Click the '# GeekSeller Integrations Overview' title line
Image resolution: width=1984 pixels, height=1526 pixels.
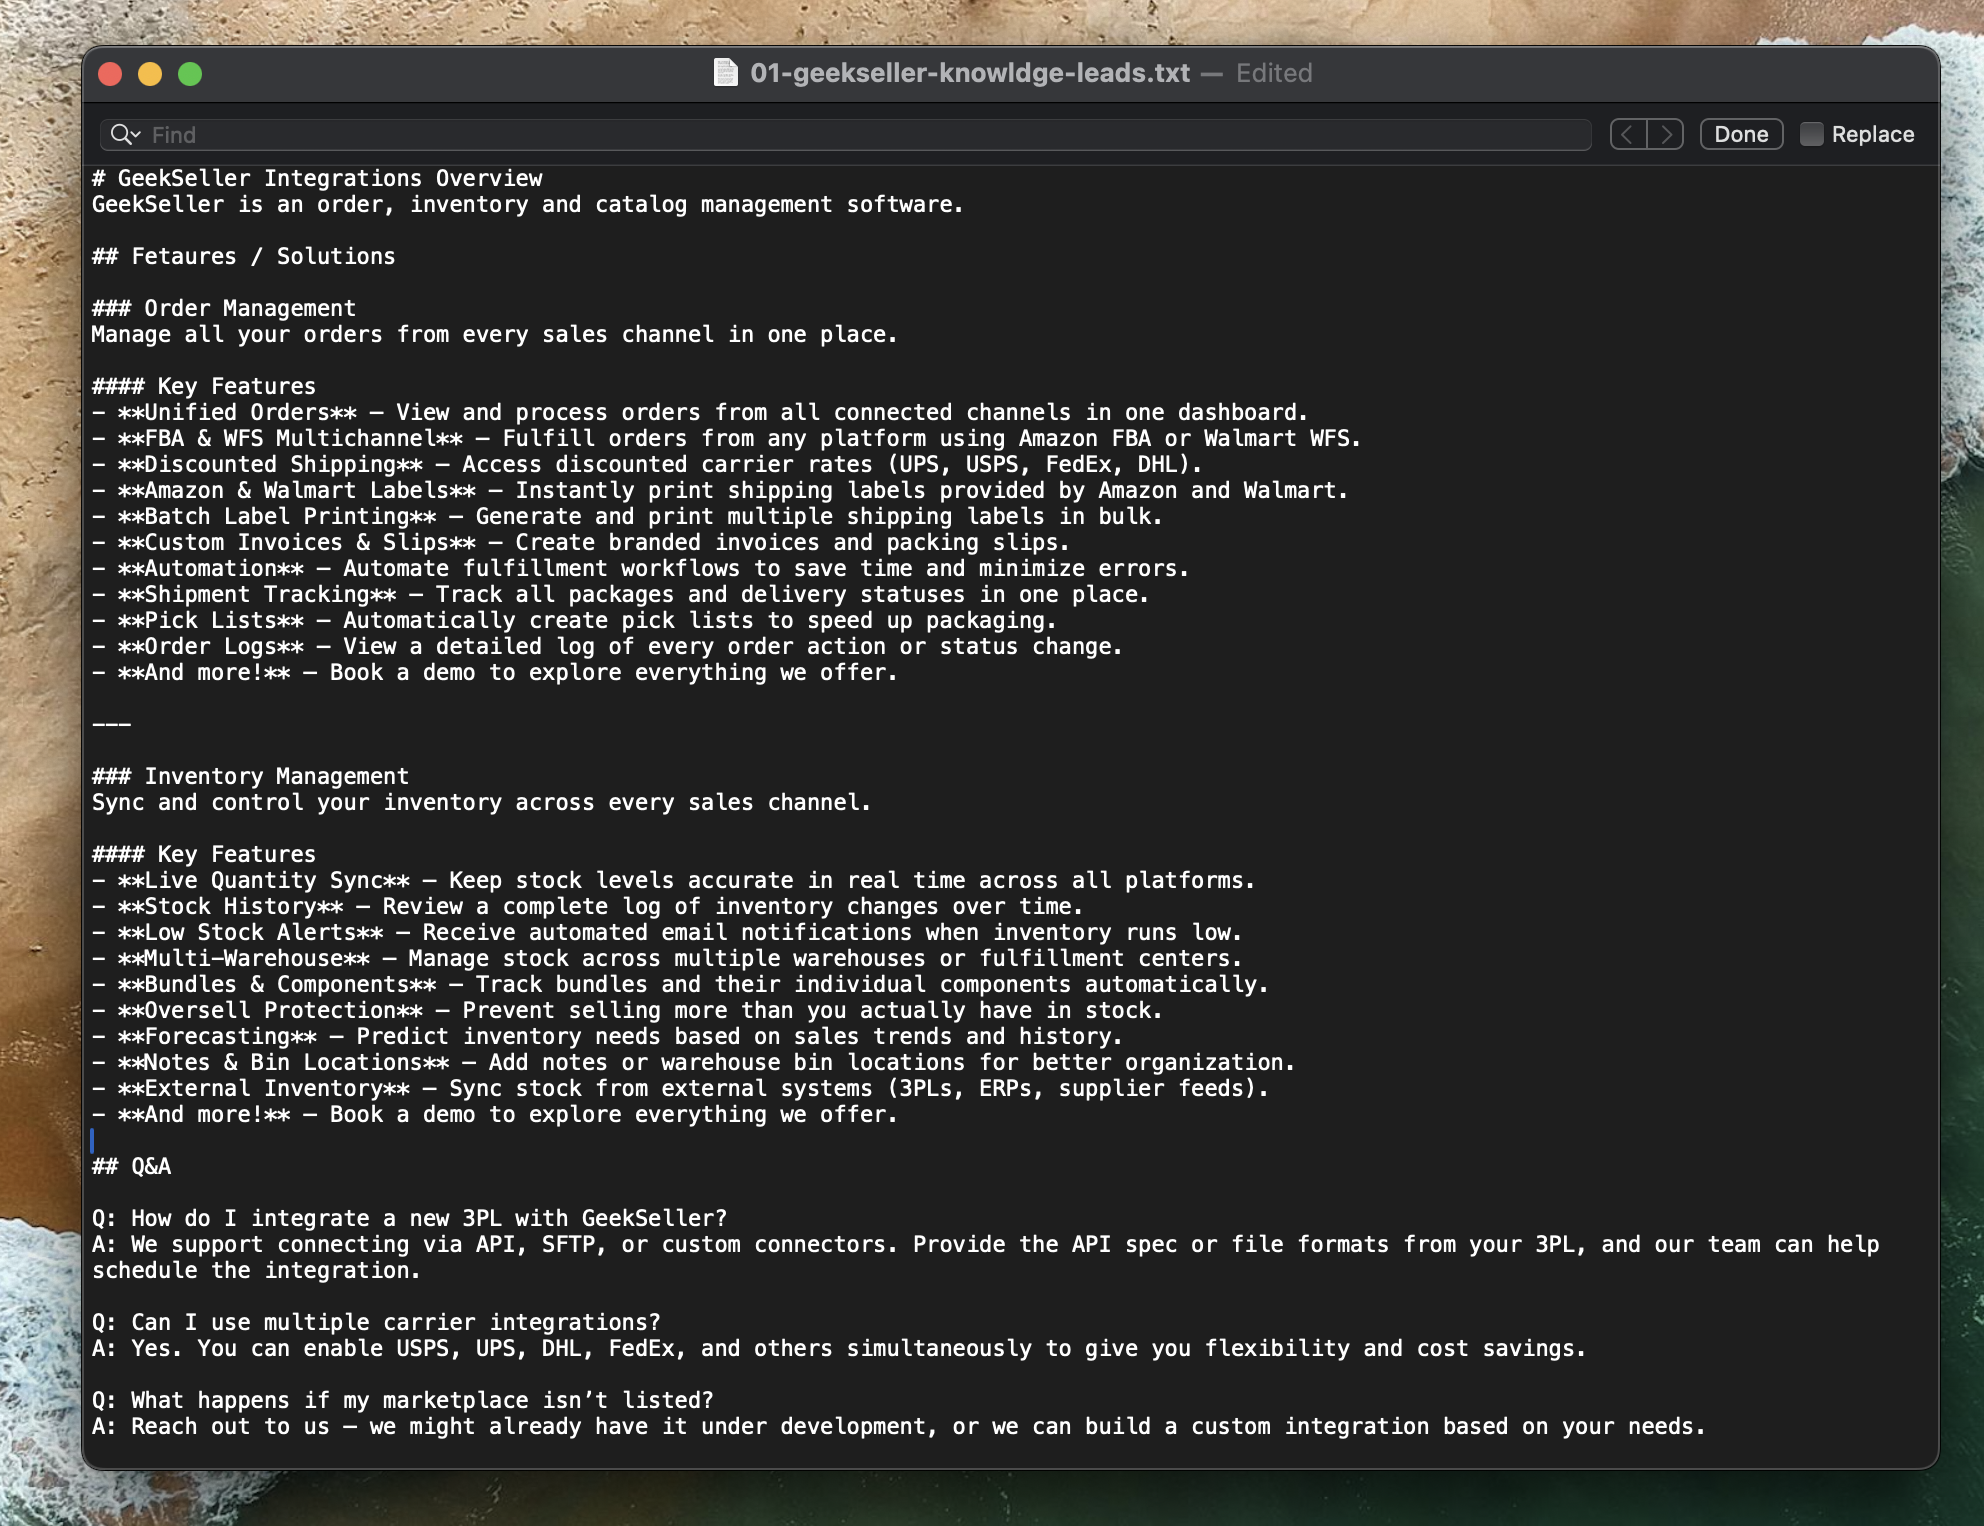317,178
